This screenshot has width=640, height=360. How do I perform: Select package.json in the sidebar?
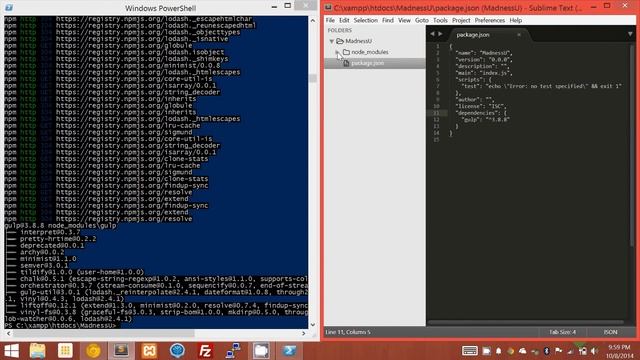367,63
